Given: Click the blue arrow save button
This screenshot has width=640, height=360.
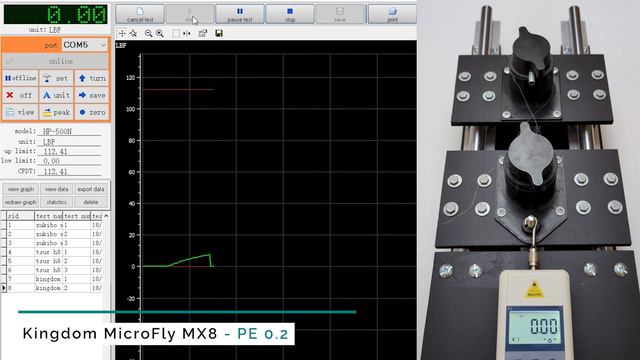Looking at the screenshot, I should point(92,95).
